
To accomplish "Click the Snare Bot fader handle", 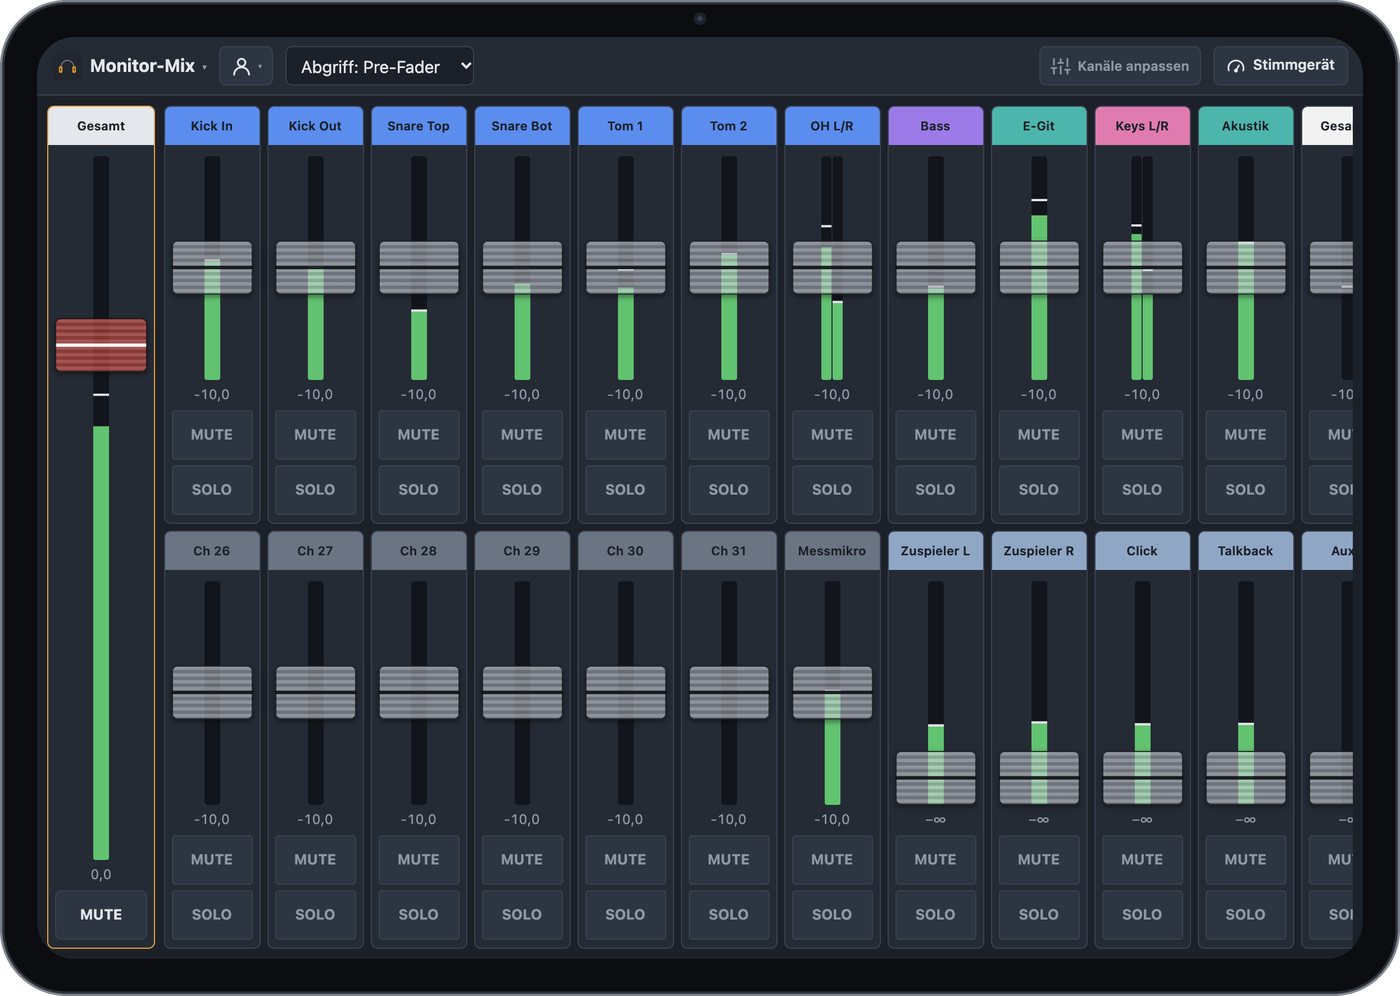I will click(522, 268).
